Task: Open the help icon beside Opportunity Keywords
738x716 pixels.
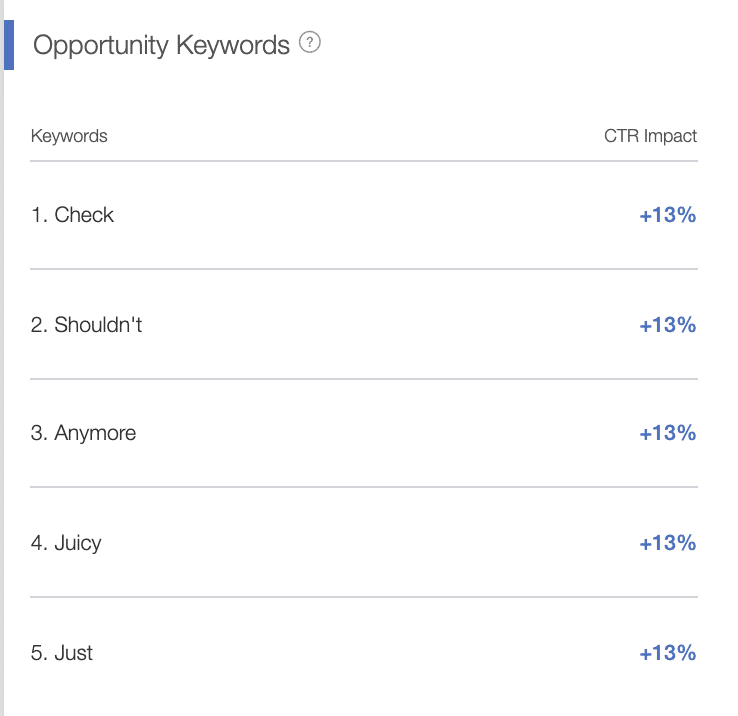Action: click(310, 42)
